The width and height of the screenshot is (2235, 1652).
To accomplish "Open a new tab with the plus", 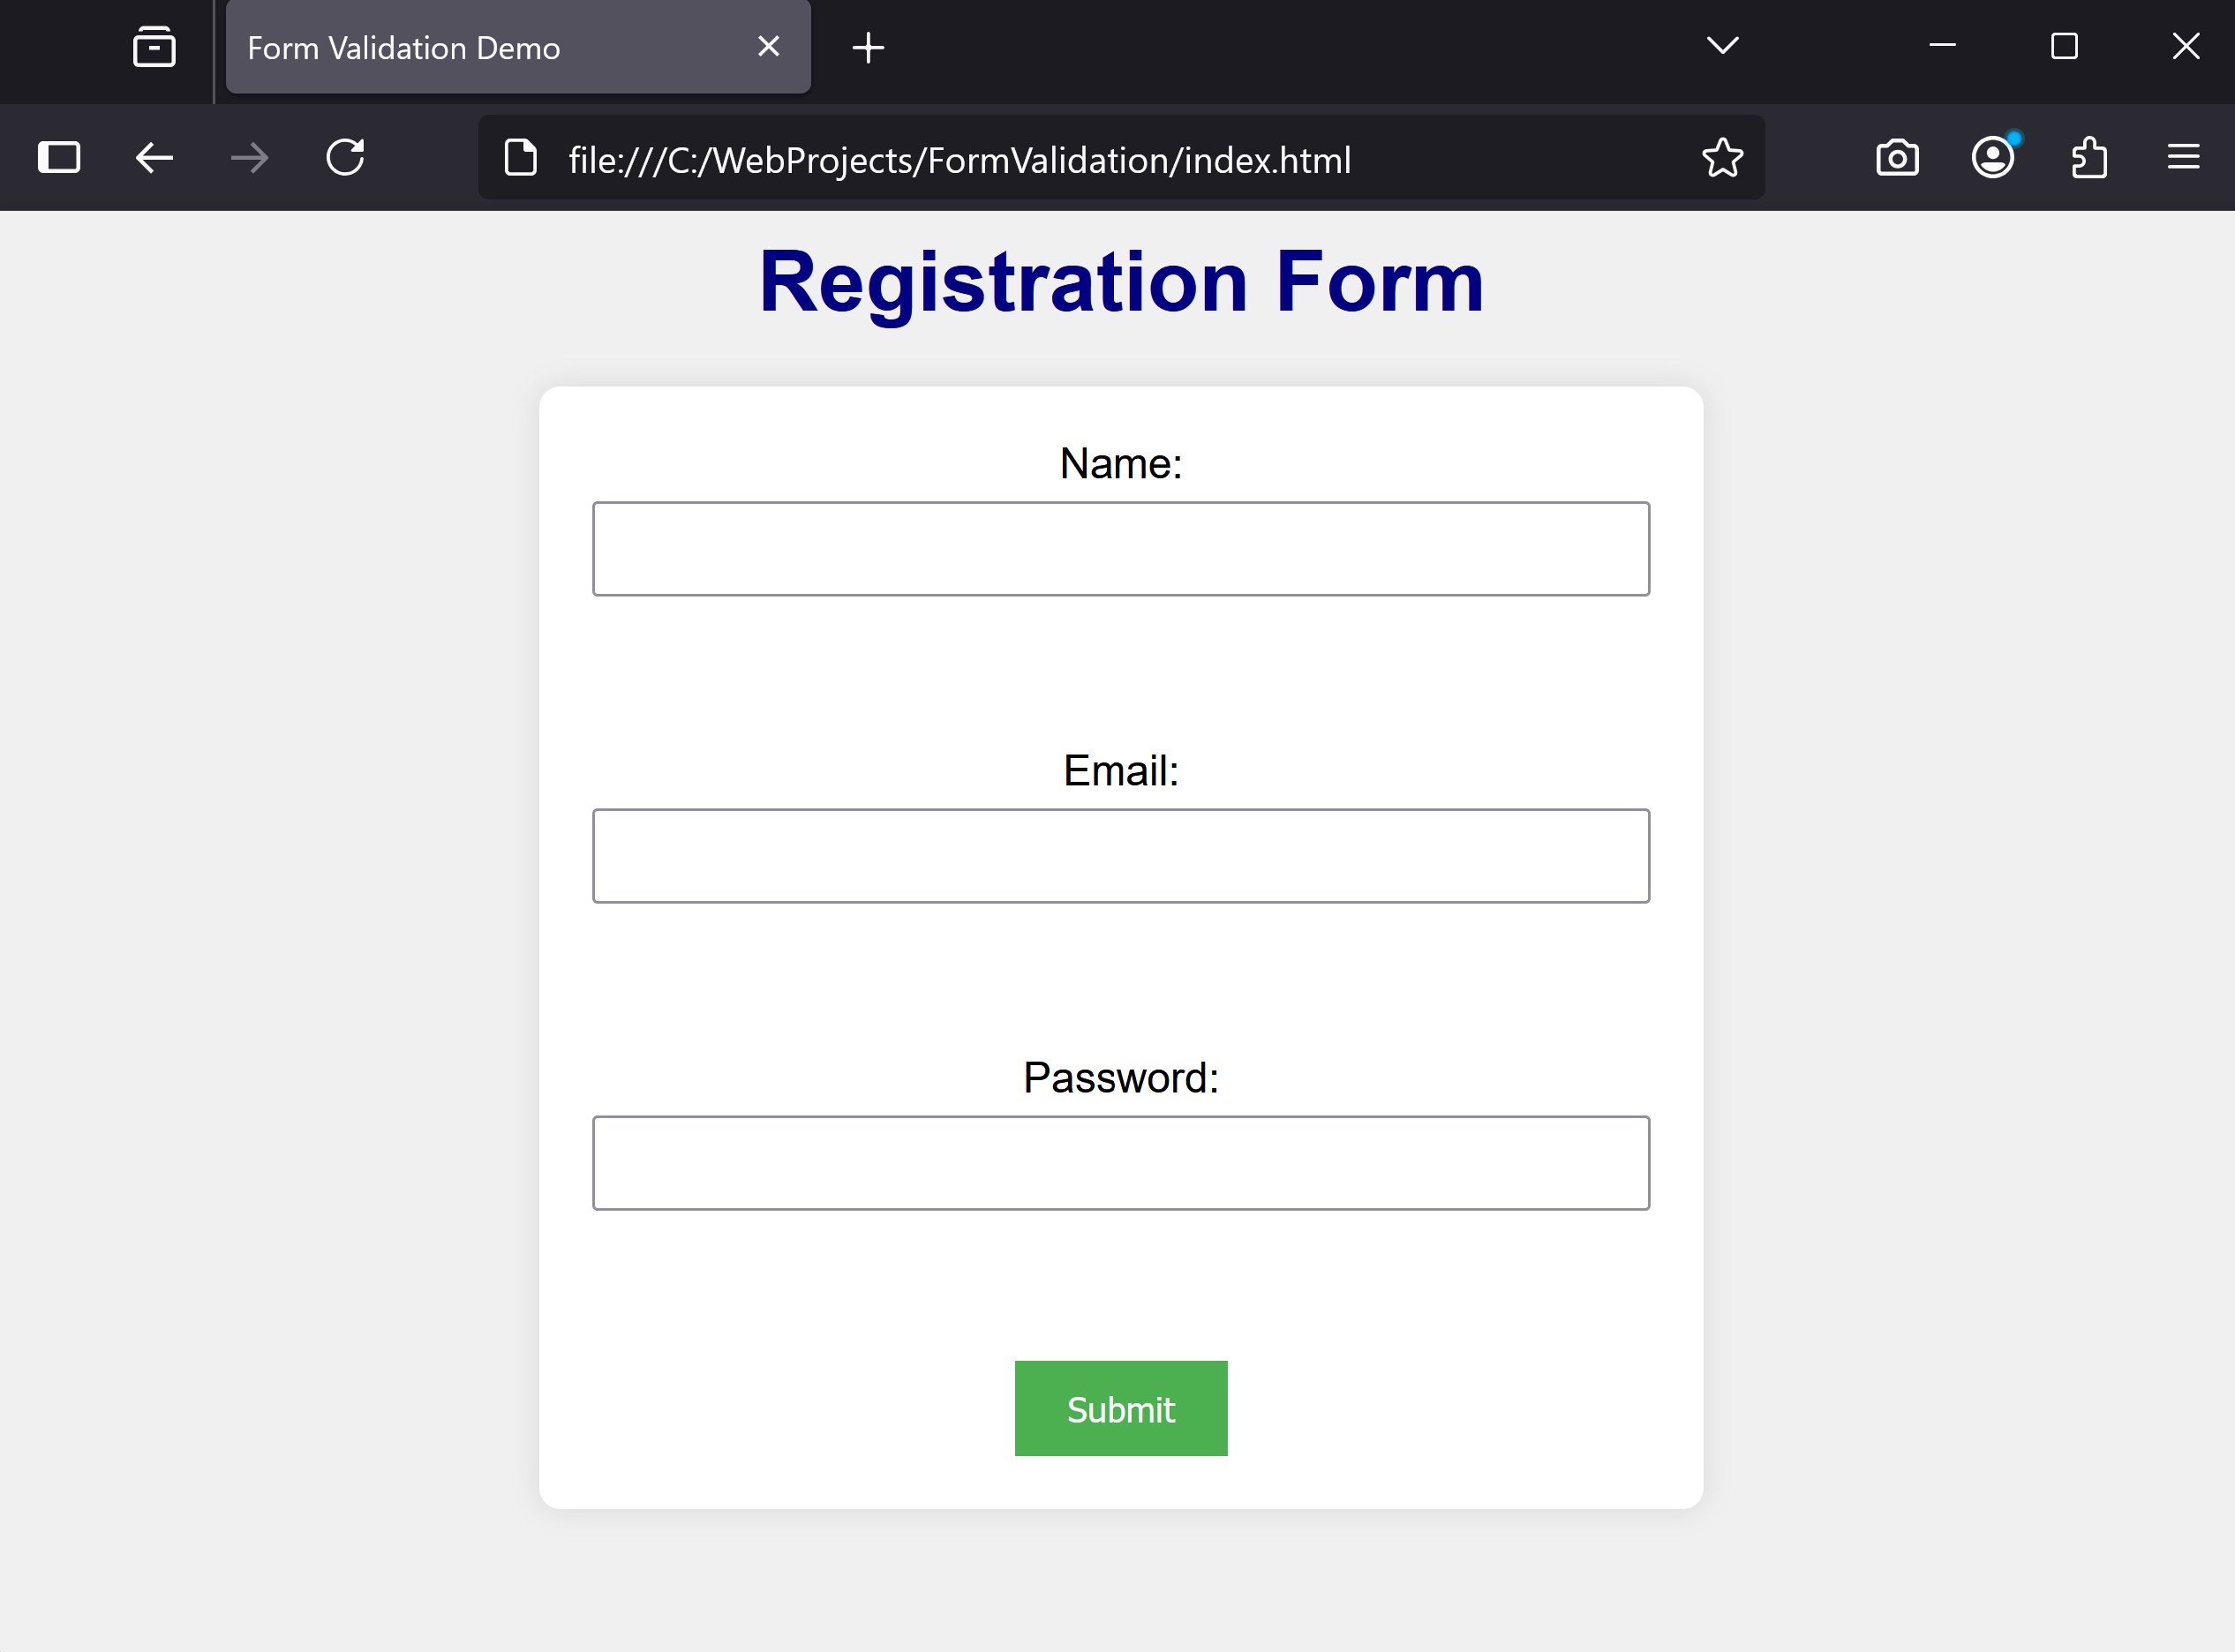I will (867, 46).
